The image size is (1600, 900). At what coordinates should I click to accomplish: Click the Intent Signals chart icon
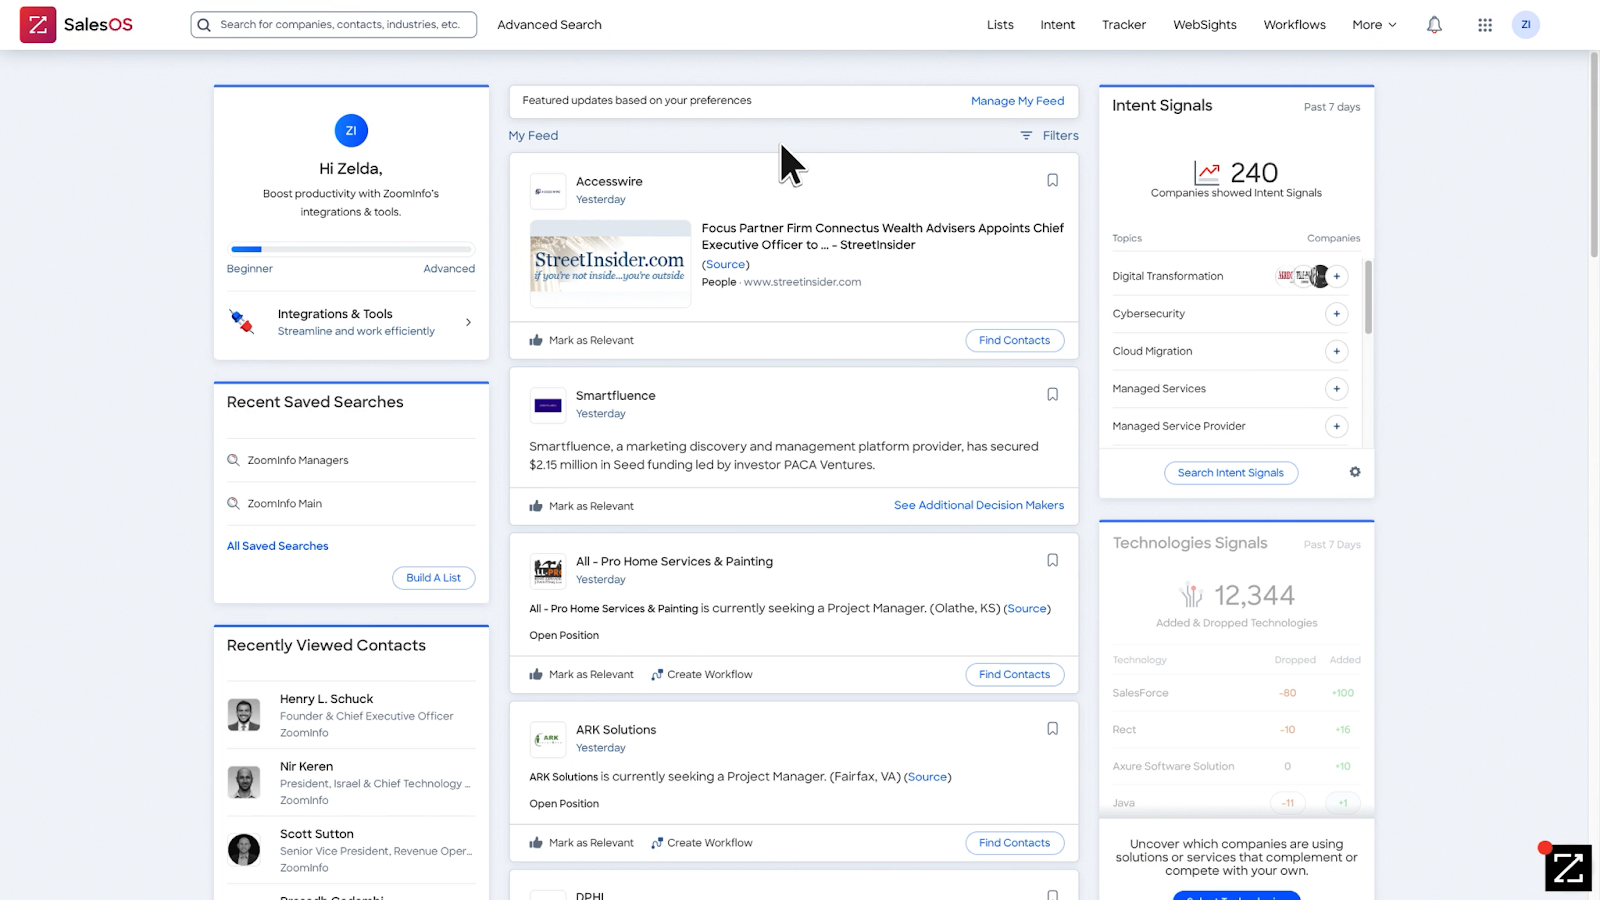[1207, 173]
